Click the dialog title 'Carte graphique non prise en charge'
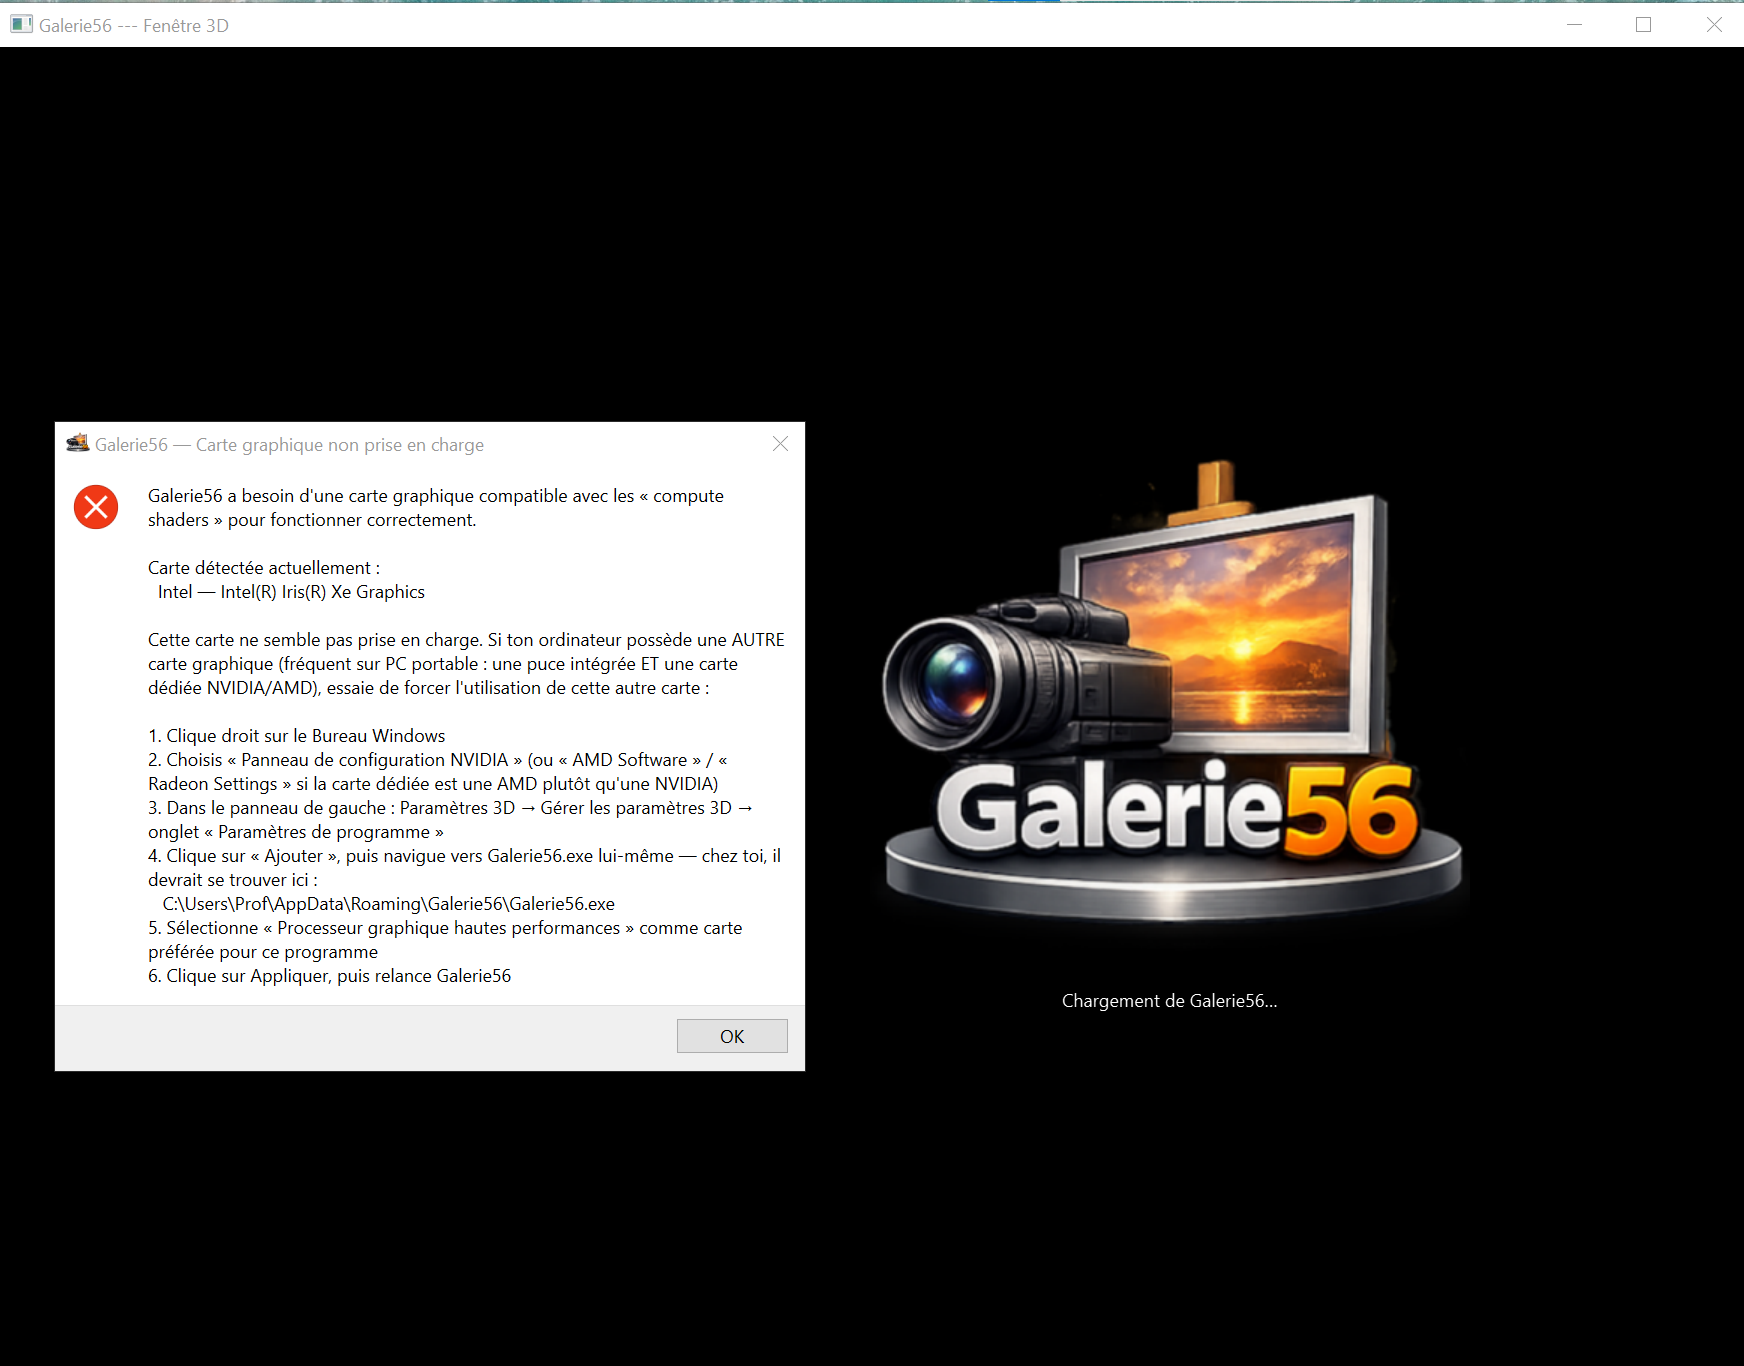1744x1366 pixels. tap(340, 445)
